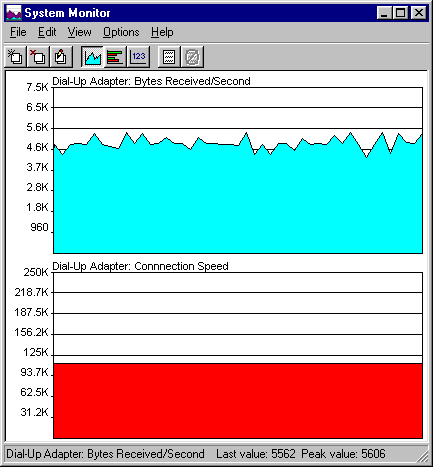
Task: Click the stop logging toolbar icon
Action: [192, 57]
